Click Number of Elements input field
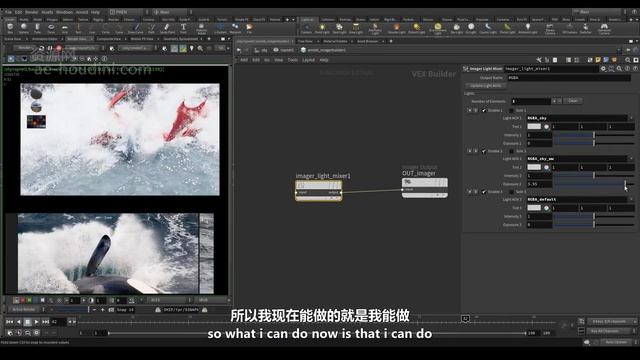This screenshot has width=640, height=360. coord(531,101)
